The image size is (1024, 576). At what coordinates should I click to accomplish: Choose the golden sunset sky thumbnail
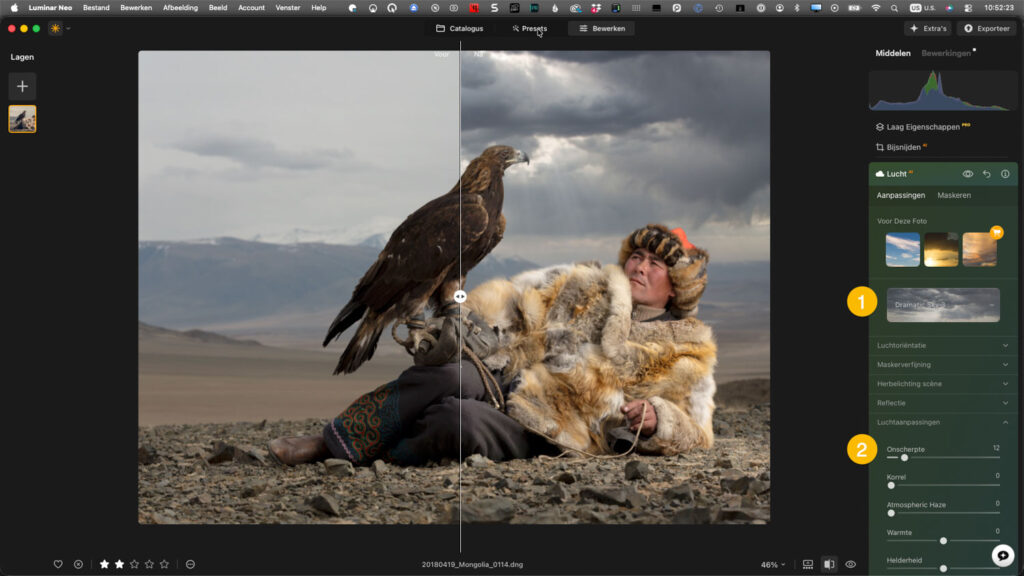[x=941, y=249]
